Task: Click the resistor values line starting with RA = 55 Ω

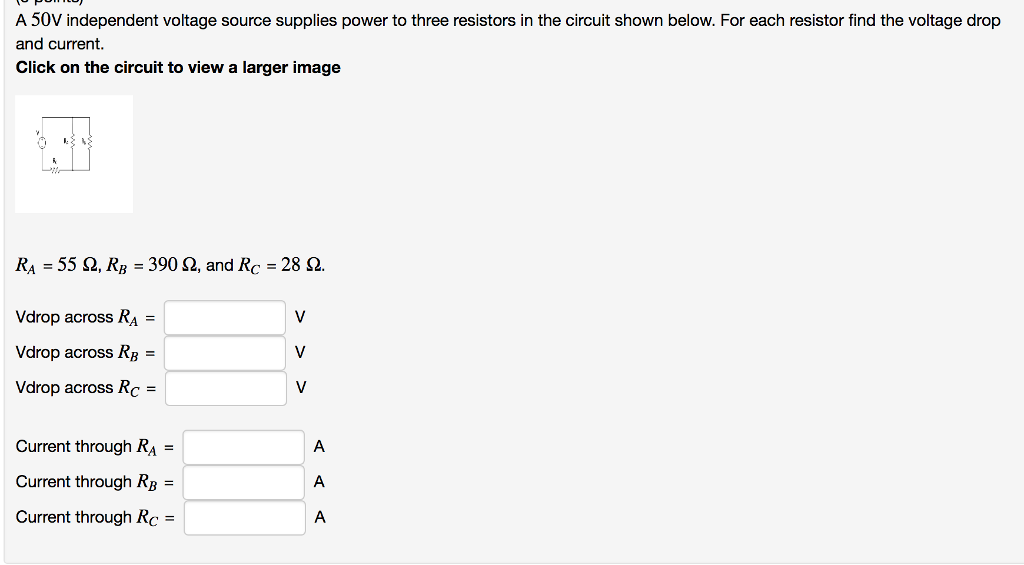Action: point(170,265)
